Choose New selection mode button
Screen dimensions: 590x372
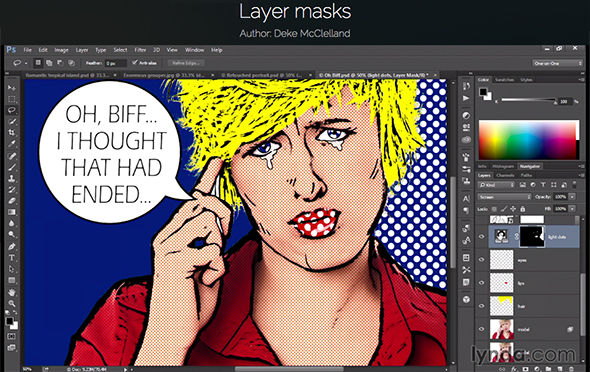[x=38, y=63]
